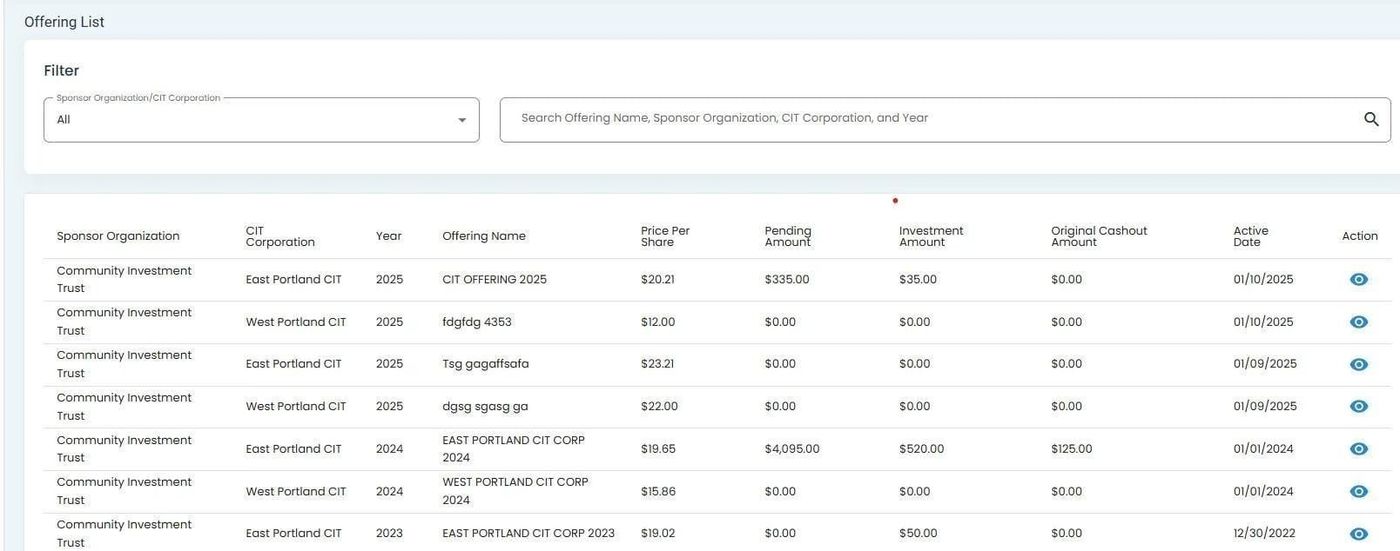Click the search magnifier icon

[1371, 119]
